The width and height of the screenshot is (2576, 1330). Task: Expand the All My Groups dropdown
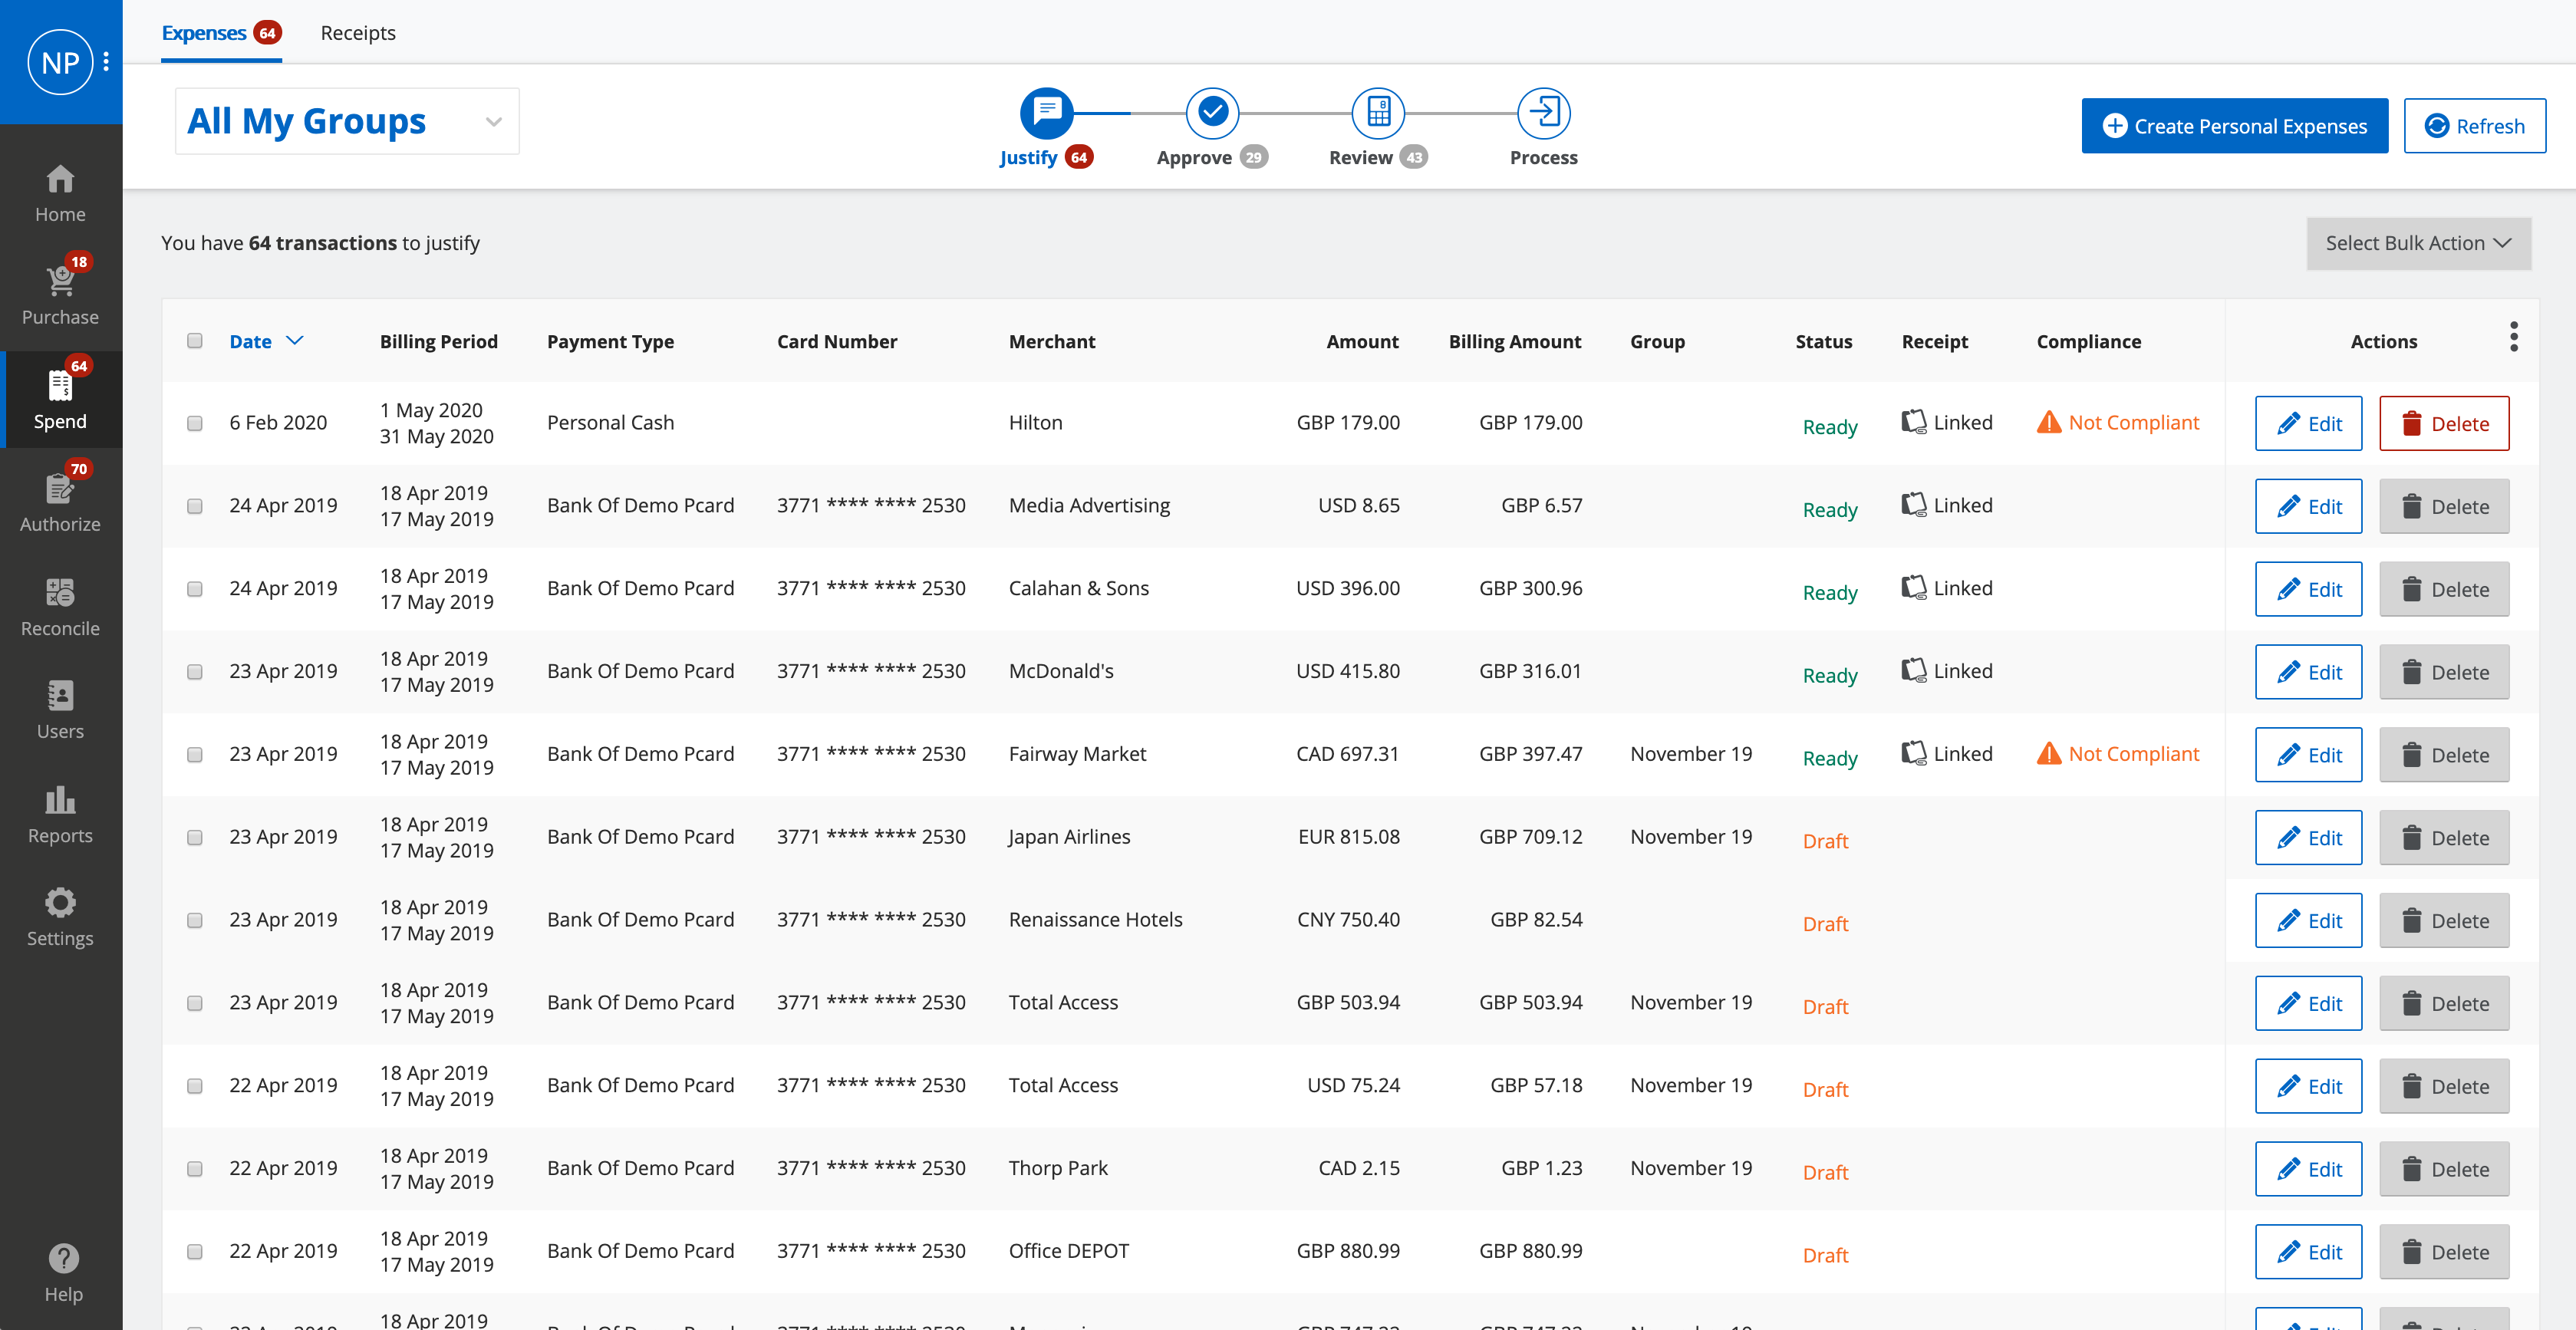[x=346, y=121]
